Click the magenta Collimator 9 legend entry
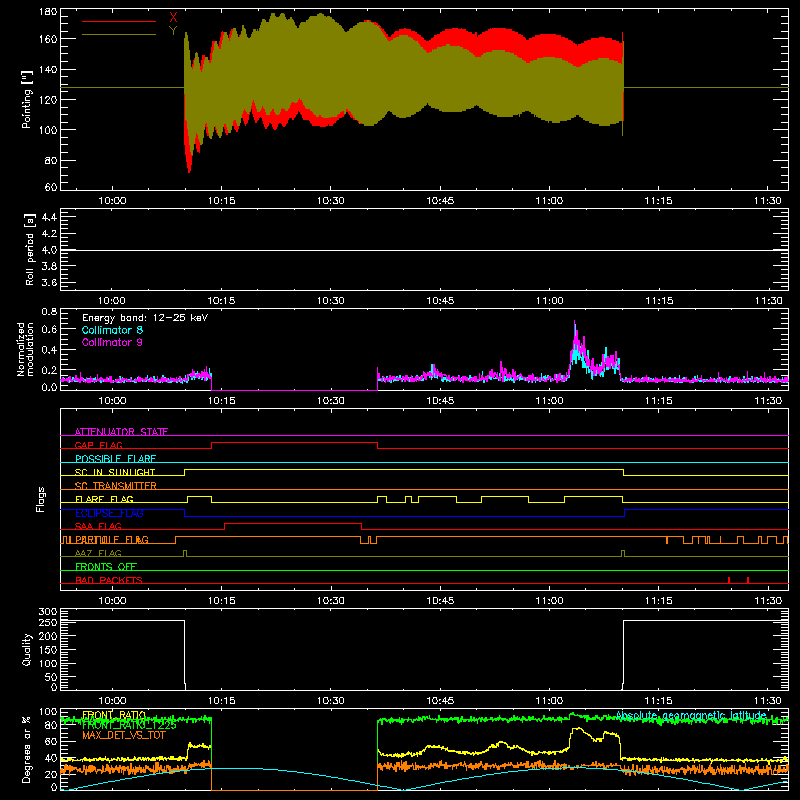The height and width of the screenshot is (800, 800). (112, 342)
